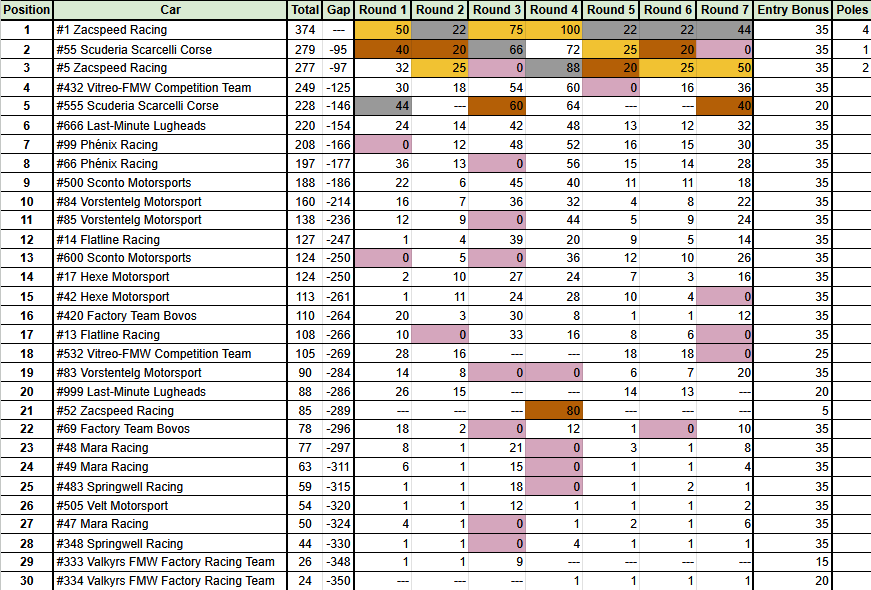Select the Entry Bonus column header

[x=793, y=10]
